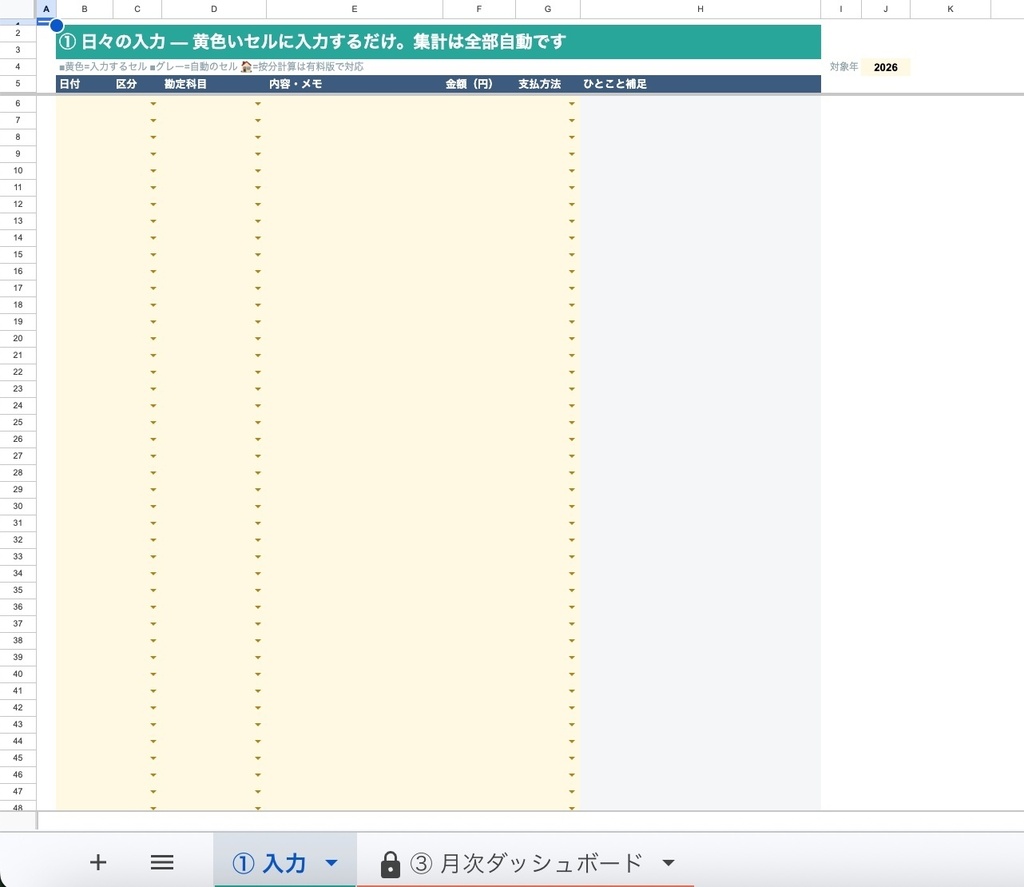The width and height of the screenshot is (1024, 887).
Task: Open the 支払方法 dropdown in row 33
Action: point(572,556)
